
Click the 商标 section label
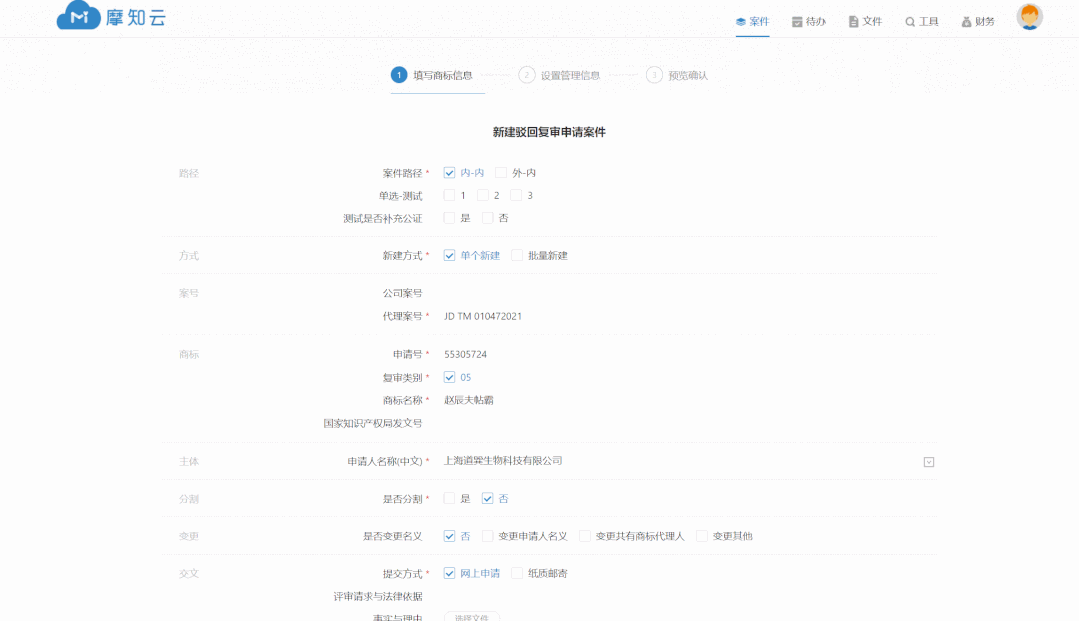point(189,355)
